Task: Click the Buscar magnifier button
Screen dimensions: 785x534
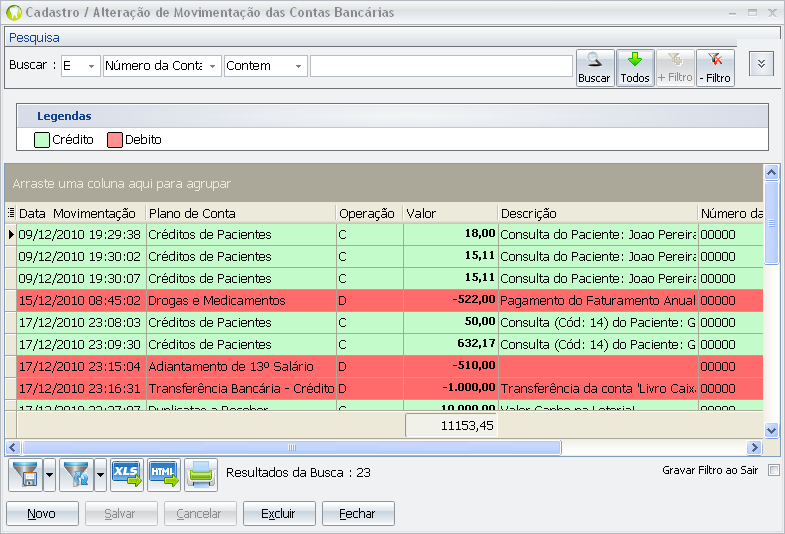Action: (595, 68)
